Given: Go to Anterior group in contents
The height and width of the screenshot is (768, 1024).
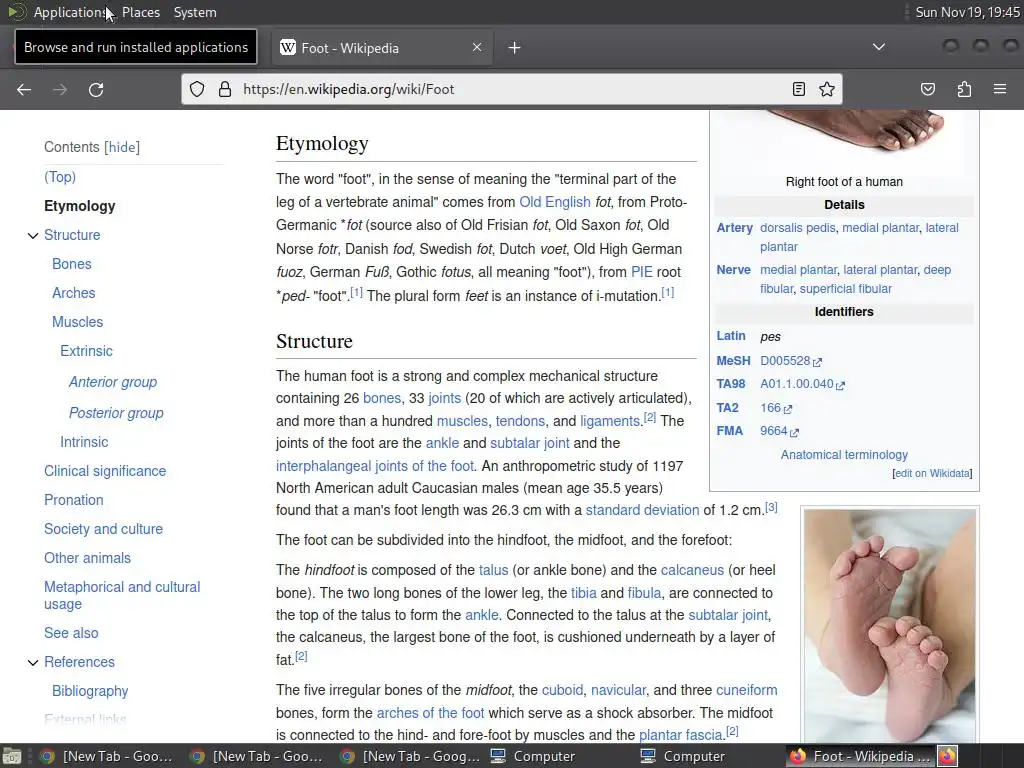Looking at the screenshot, I should (x=113, y=382).
